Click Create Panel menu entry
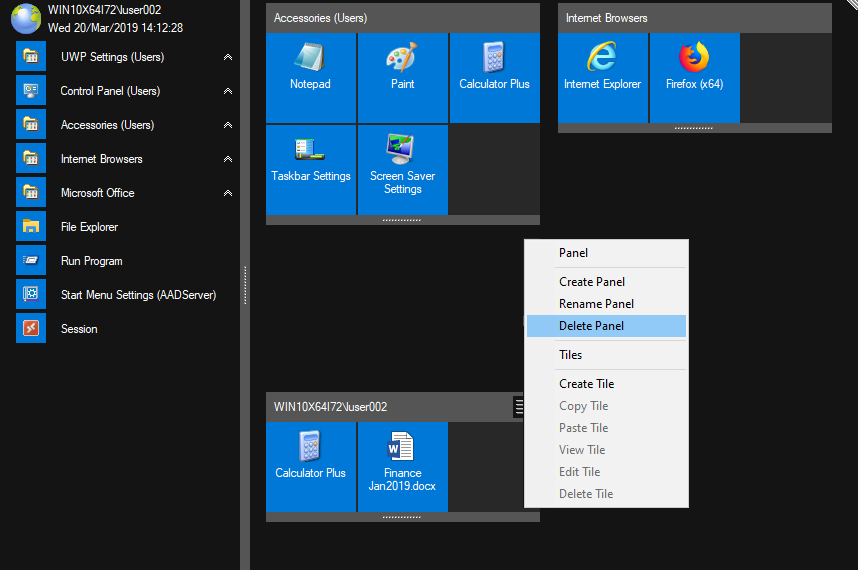Image resolution: width=858 pixels, height=570 pixels. 591,282
